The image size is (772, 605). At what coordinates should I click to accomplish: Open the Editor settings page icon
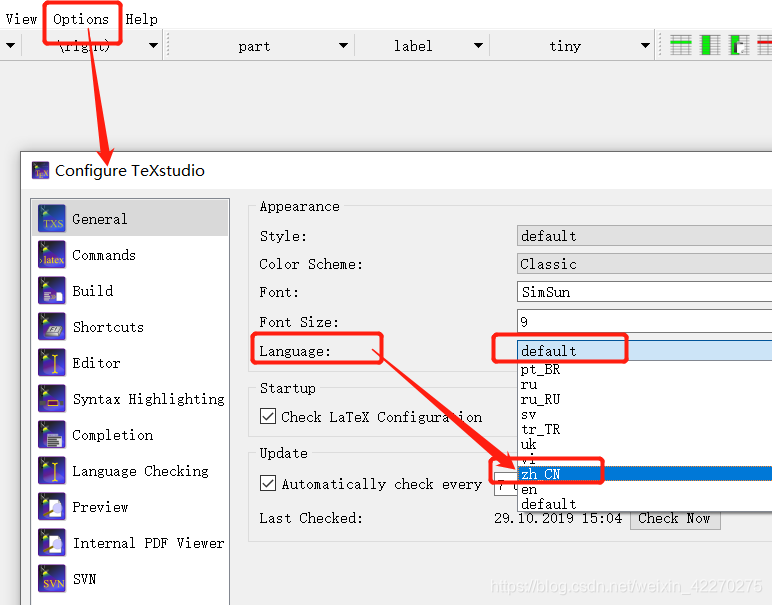(x=52, y=362)
